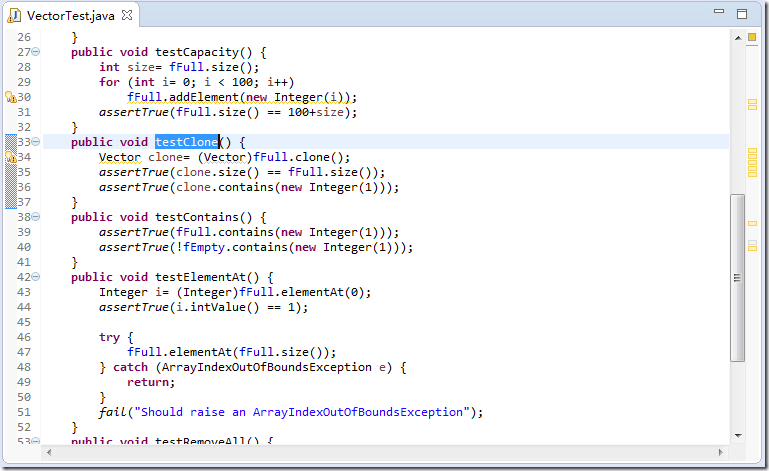769x471 pixels.
Task: Click the testContains method name
Action: tap(197, 217)
